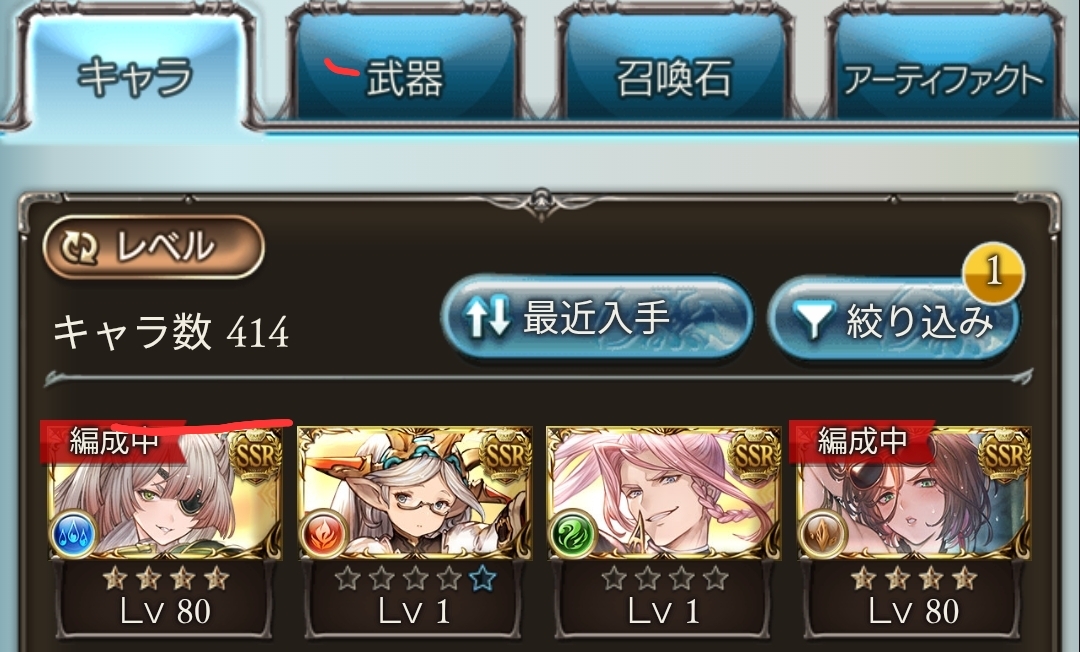Click the blue star on second character

[x=482, y=578]
